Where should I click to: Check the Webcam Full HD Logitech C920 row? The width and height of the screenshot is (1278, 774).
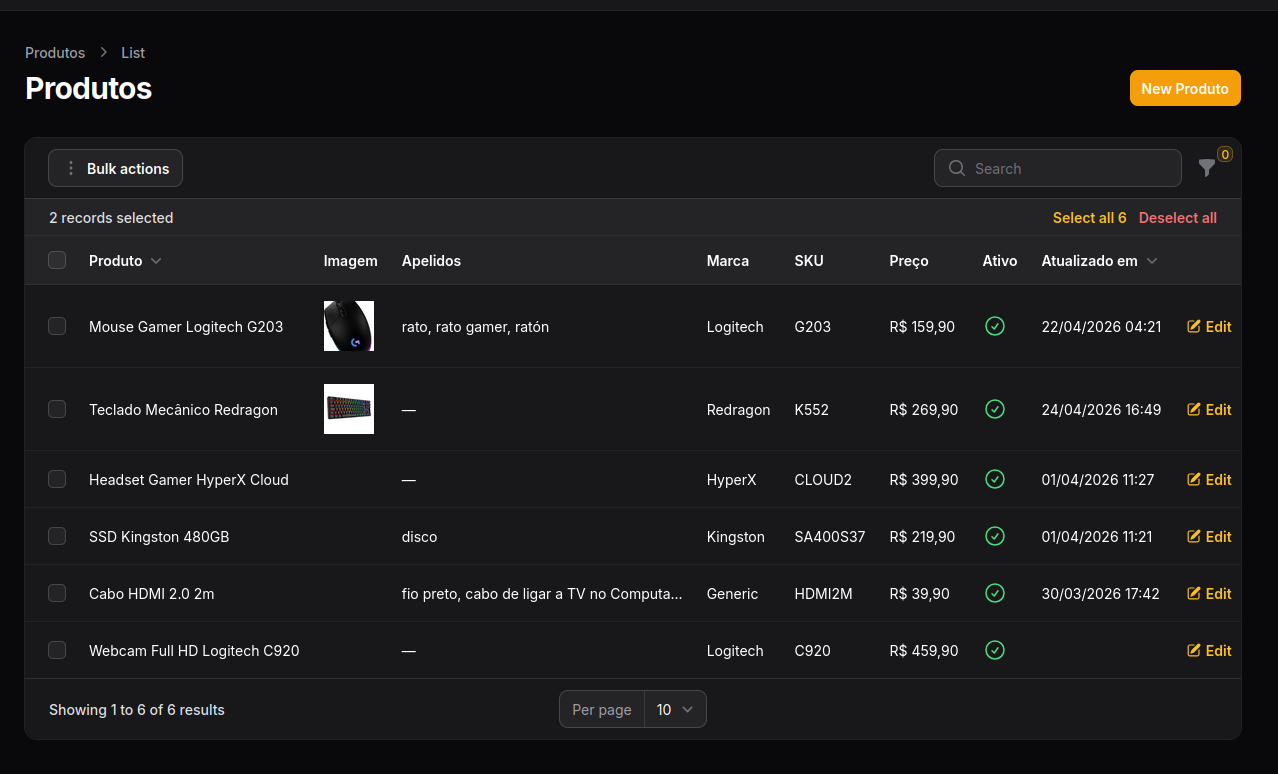[x=57, y=650]
